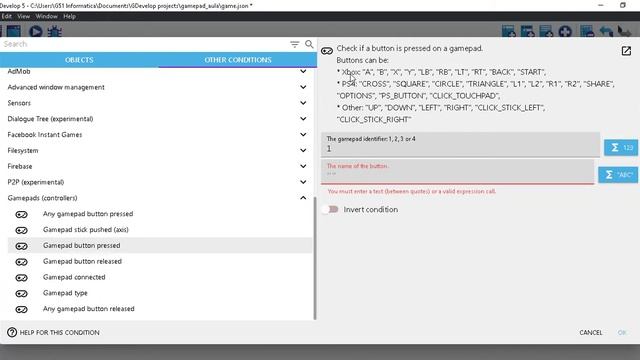Click the add comment toolbar icon

click(x=546, y=31)
